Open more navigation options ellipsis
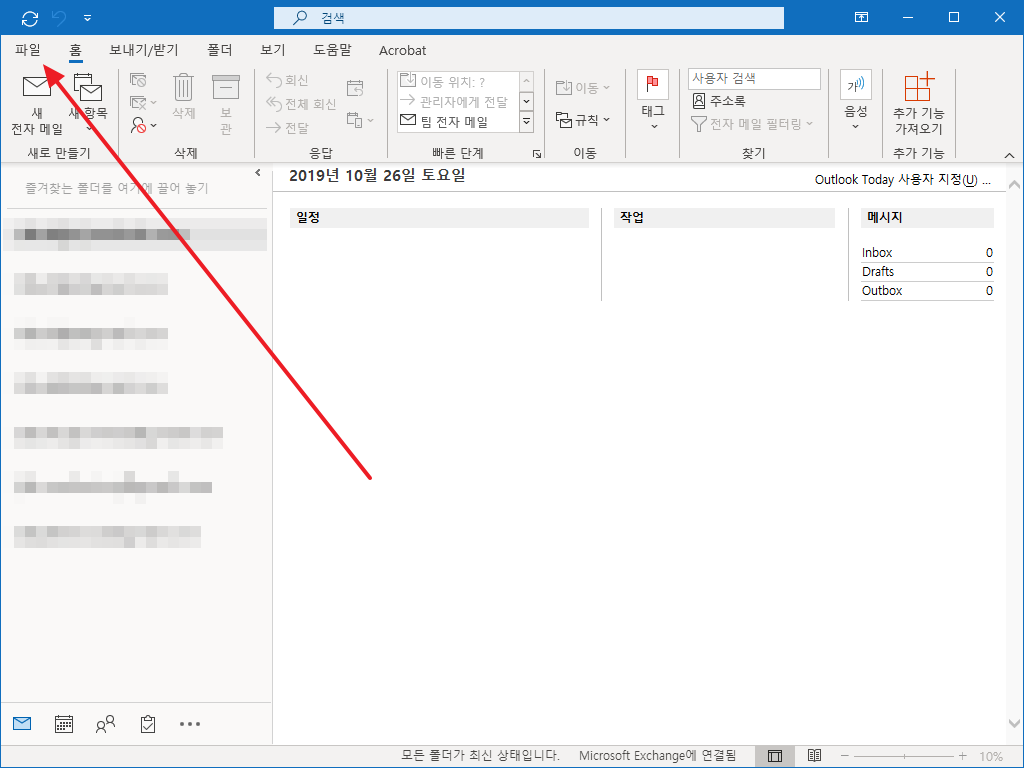 coord(190,724)
